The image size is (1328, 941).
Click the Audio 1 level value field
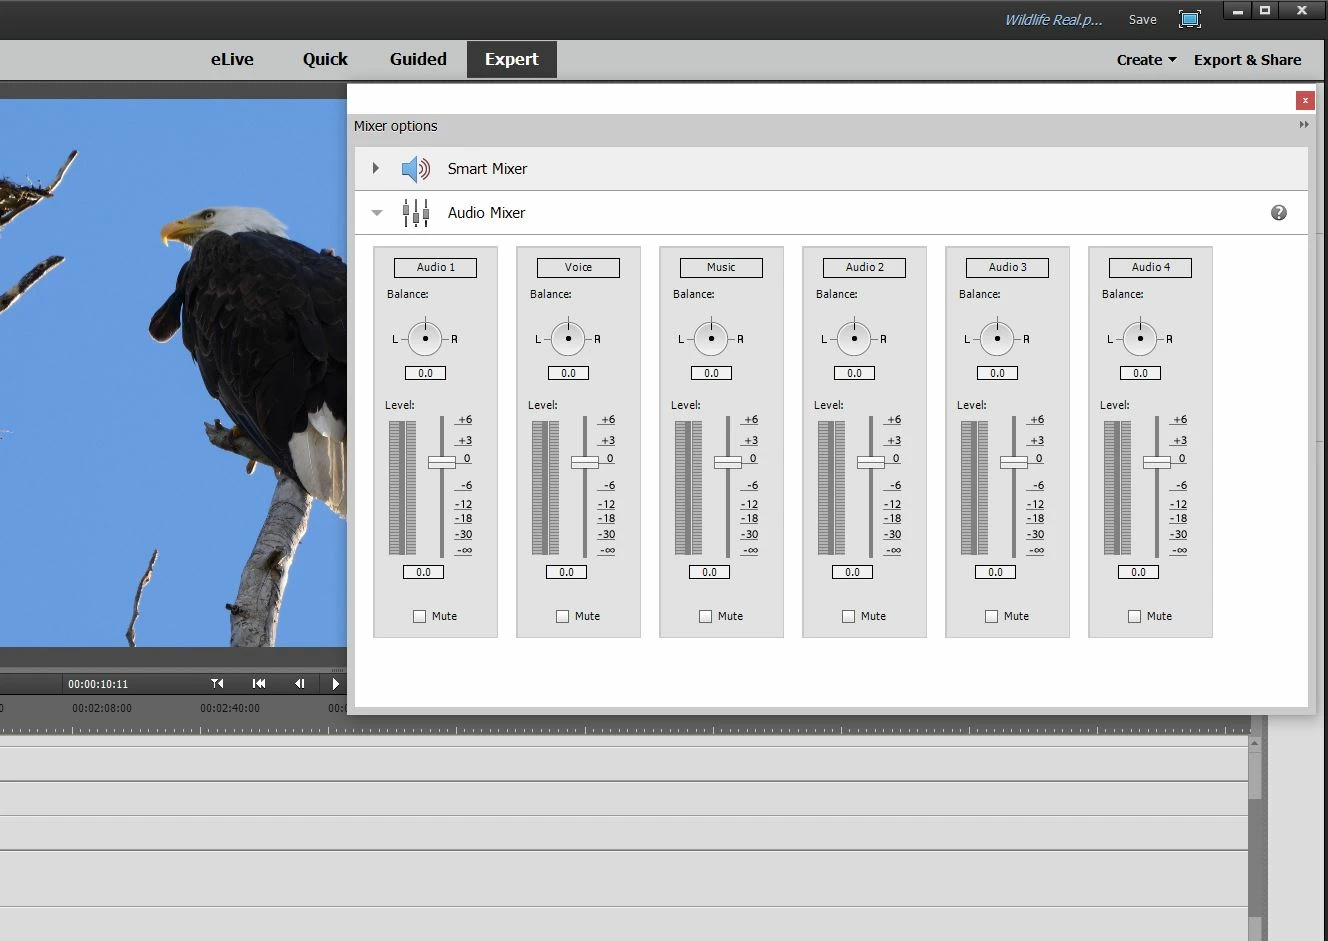pyautogui.click(x=423, y=572)
